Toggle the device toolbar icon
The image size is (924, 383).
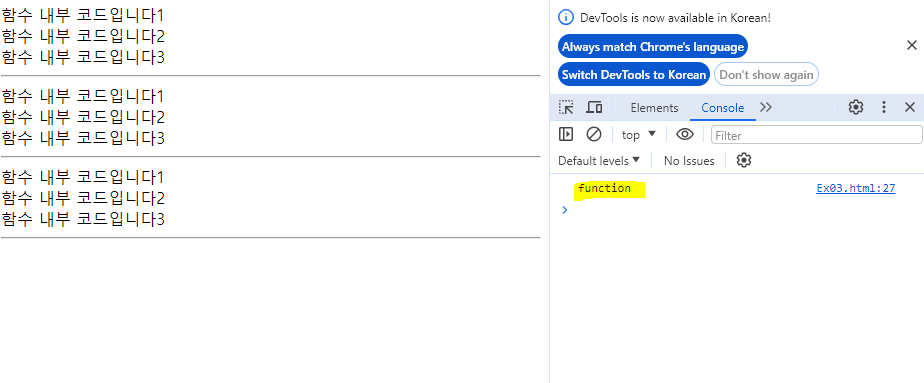tap(594, 107)
